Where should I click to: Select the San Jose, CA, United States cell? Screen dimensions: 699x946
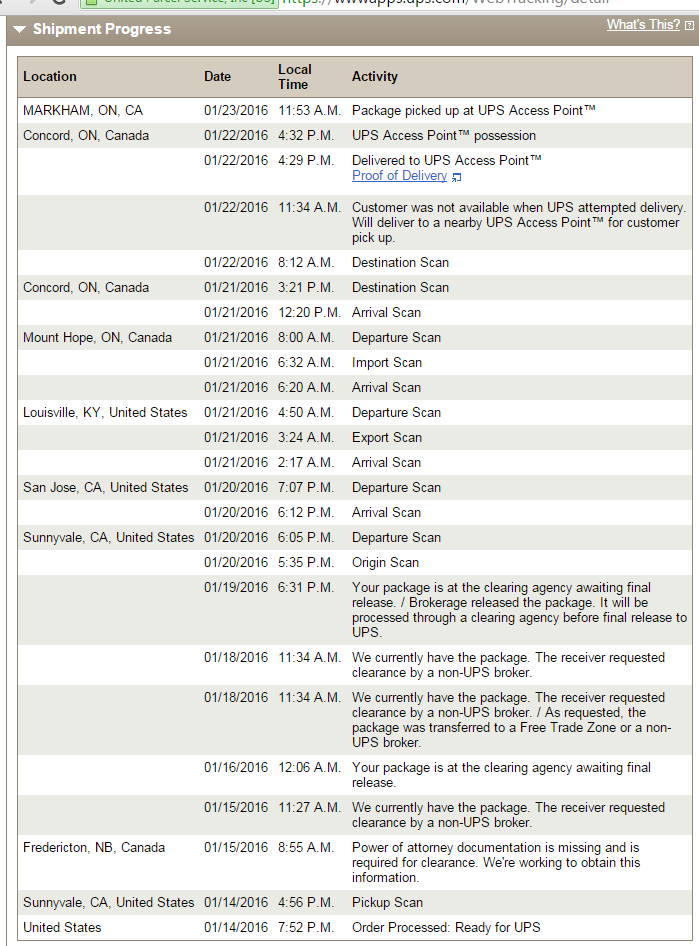pyautogui.click(x=105, y=488)
